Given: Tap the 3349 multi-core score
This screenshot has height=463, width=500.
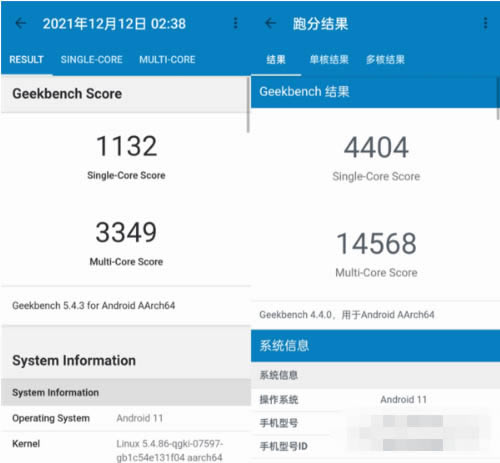Looking at the screenshot, I should coord(126,232).
